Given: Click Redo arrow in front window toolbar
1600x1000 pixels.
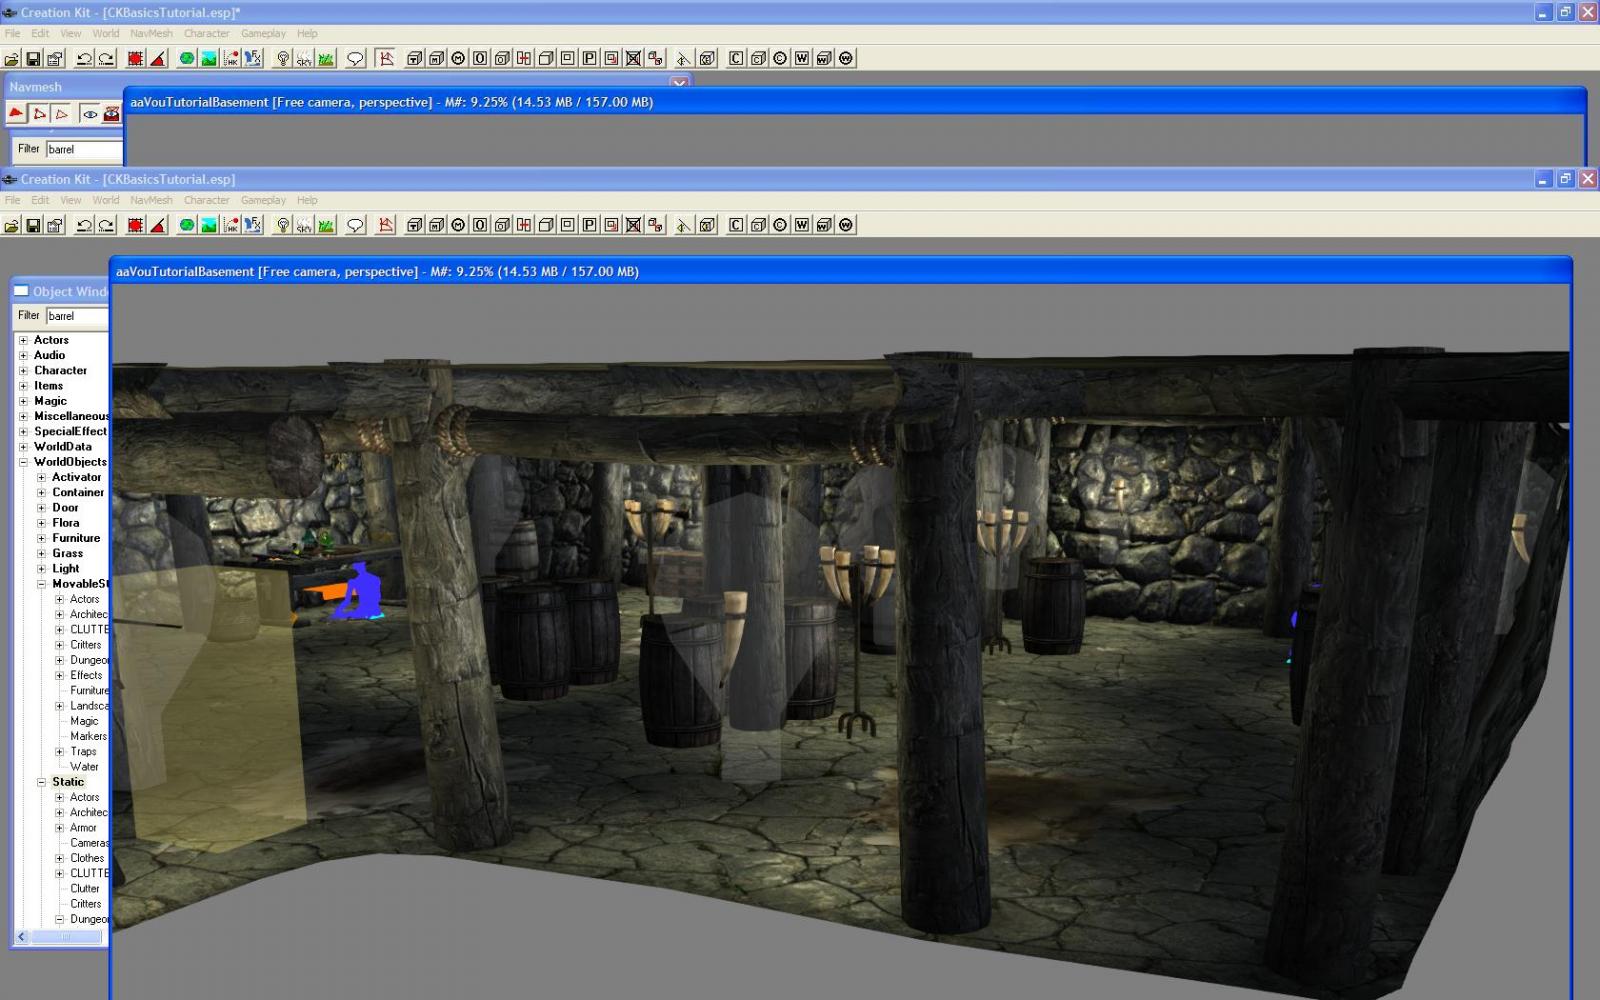Looking at the screenshot, I should click(106, 226).
